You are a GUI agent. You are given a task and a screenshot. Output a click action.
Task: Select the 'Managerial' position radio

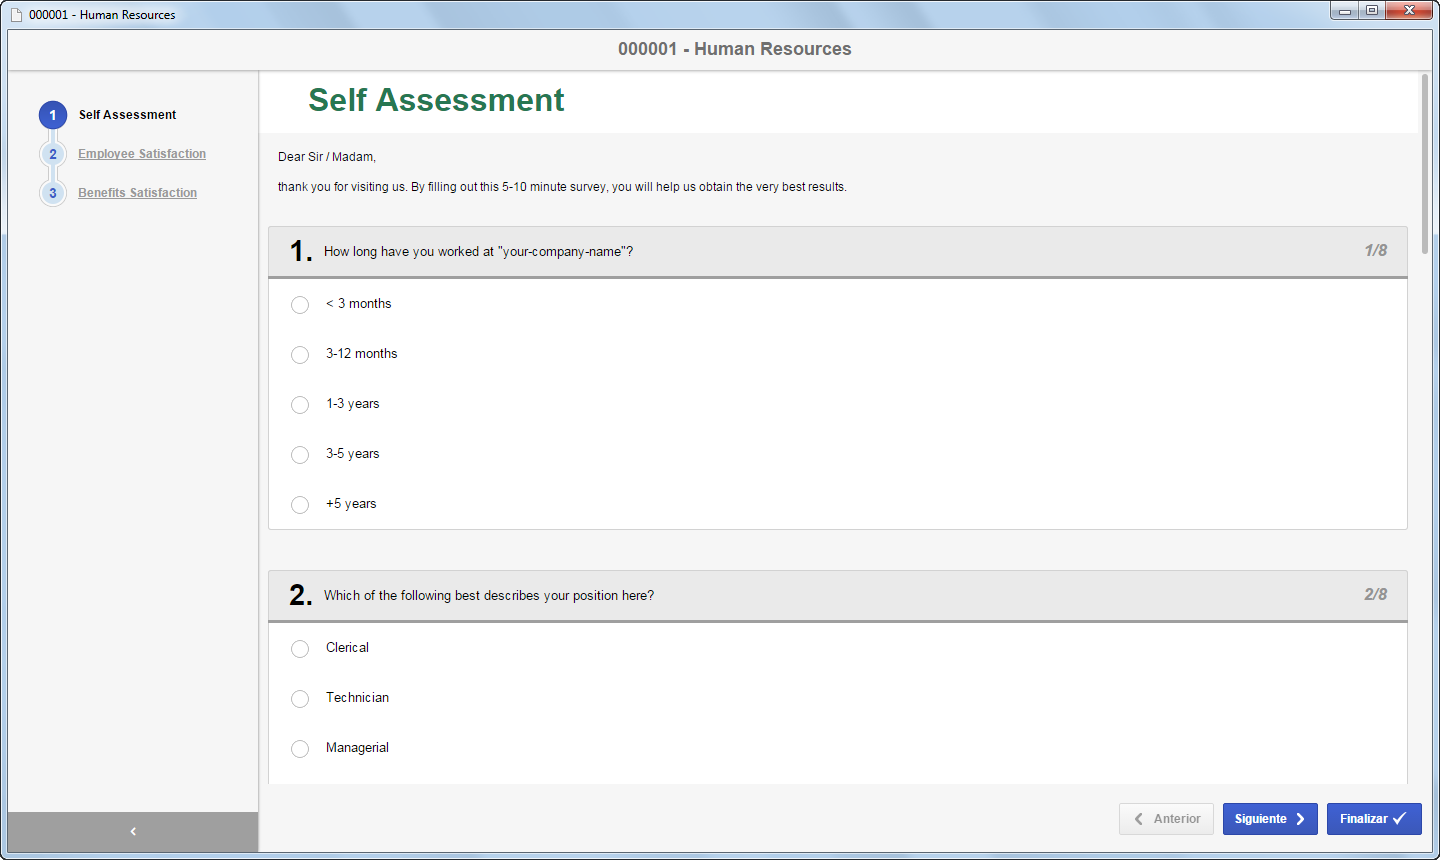(300, 749)
